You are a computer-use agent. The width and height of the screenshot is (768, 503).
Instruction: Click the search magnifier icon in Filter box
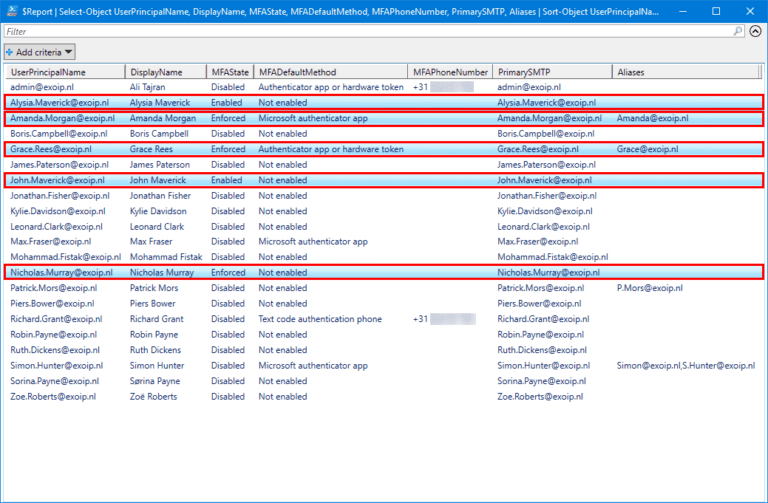point(738,31)
